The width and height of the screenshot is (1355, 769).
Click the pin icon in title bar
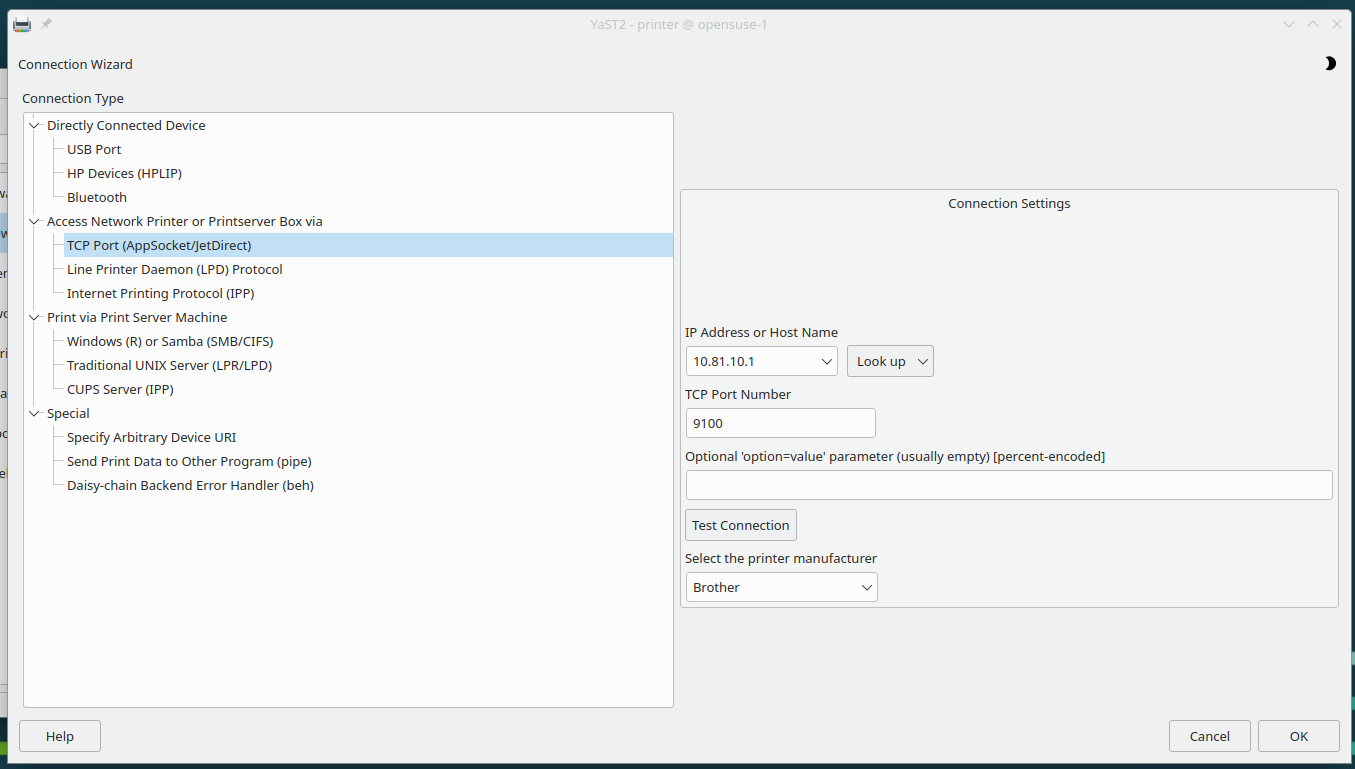(46, 24)
